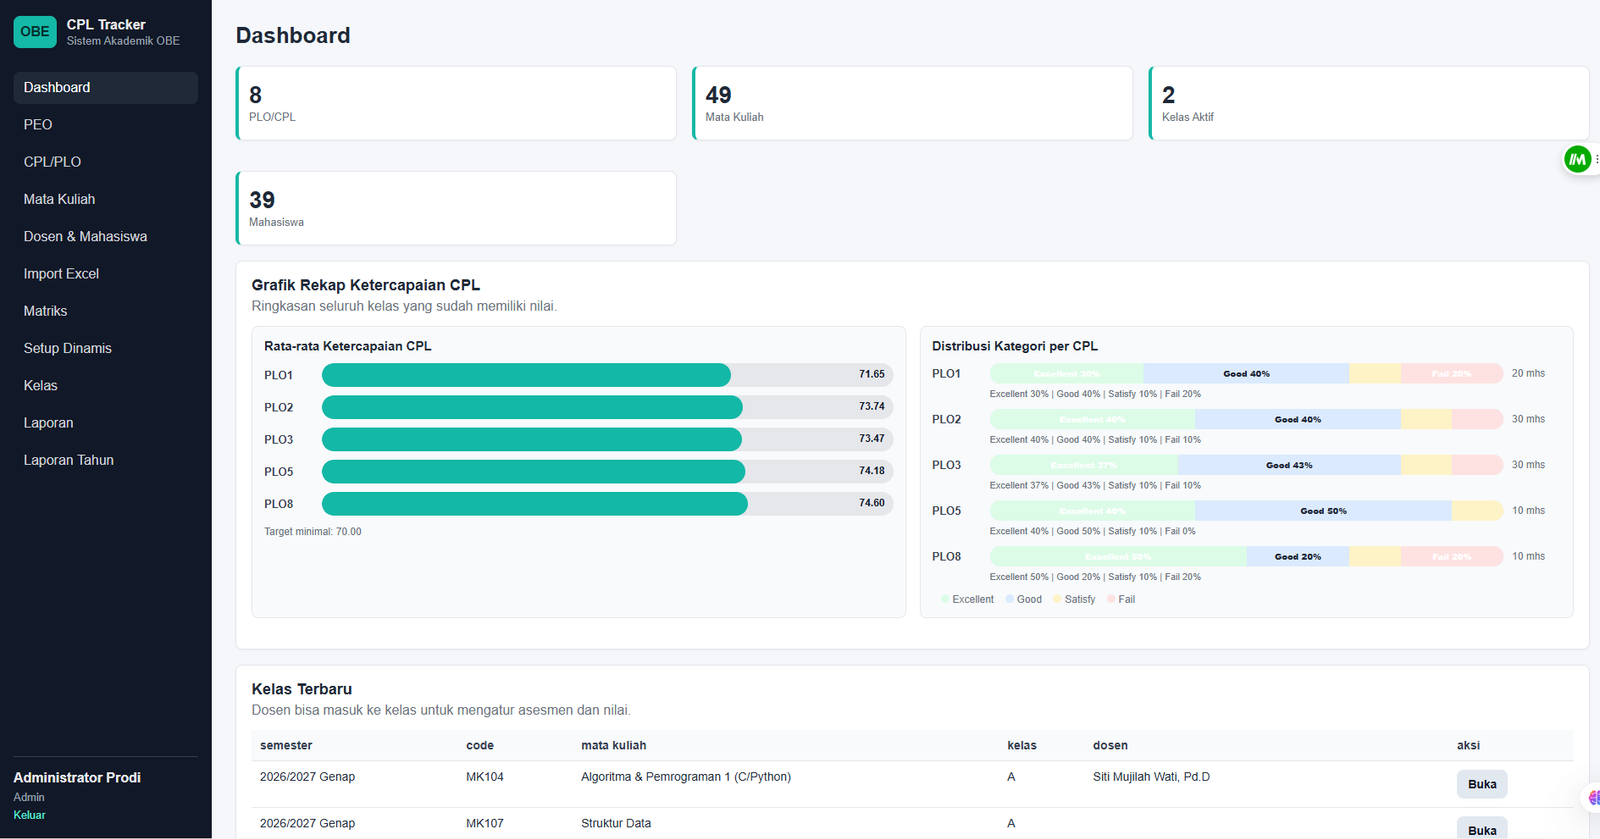Click the PLO8 average progress bar
The width and height of the screenshot is (1600, 839).
tap(607, 504)
